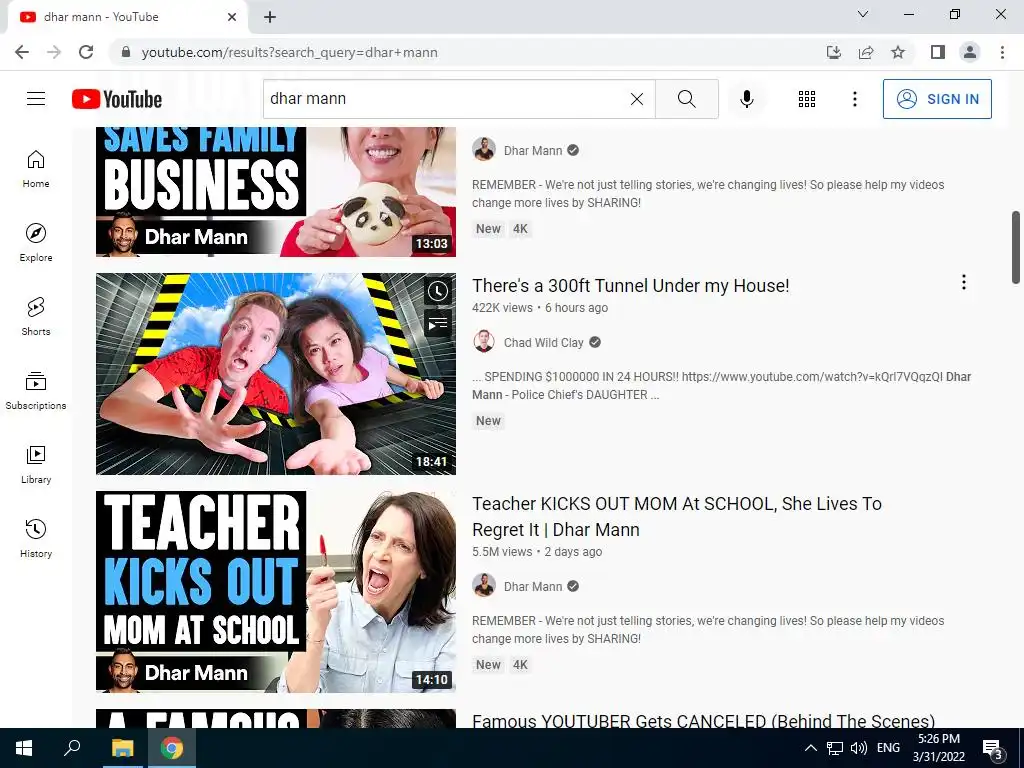The image size is (1024, 768).
Task: Open Library in the sidebar
Action: [36, 464]
